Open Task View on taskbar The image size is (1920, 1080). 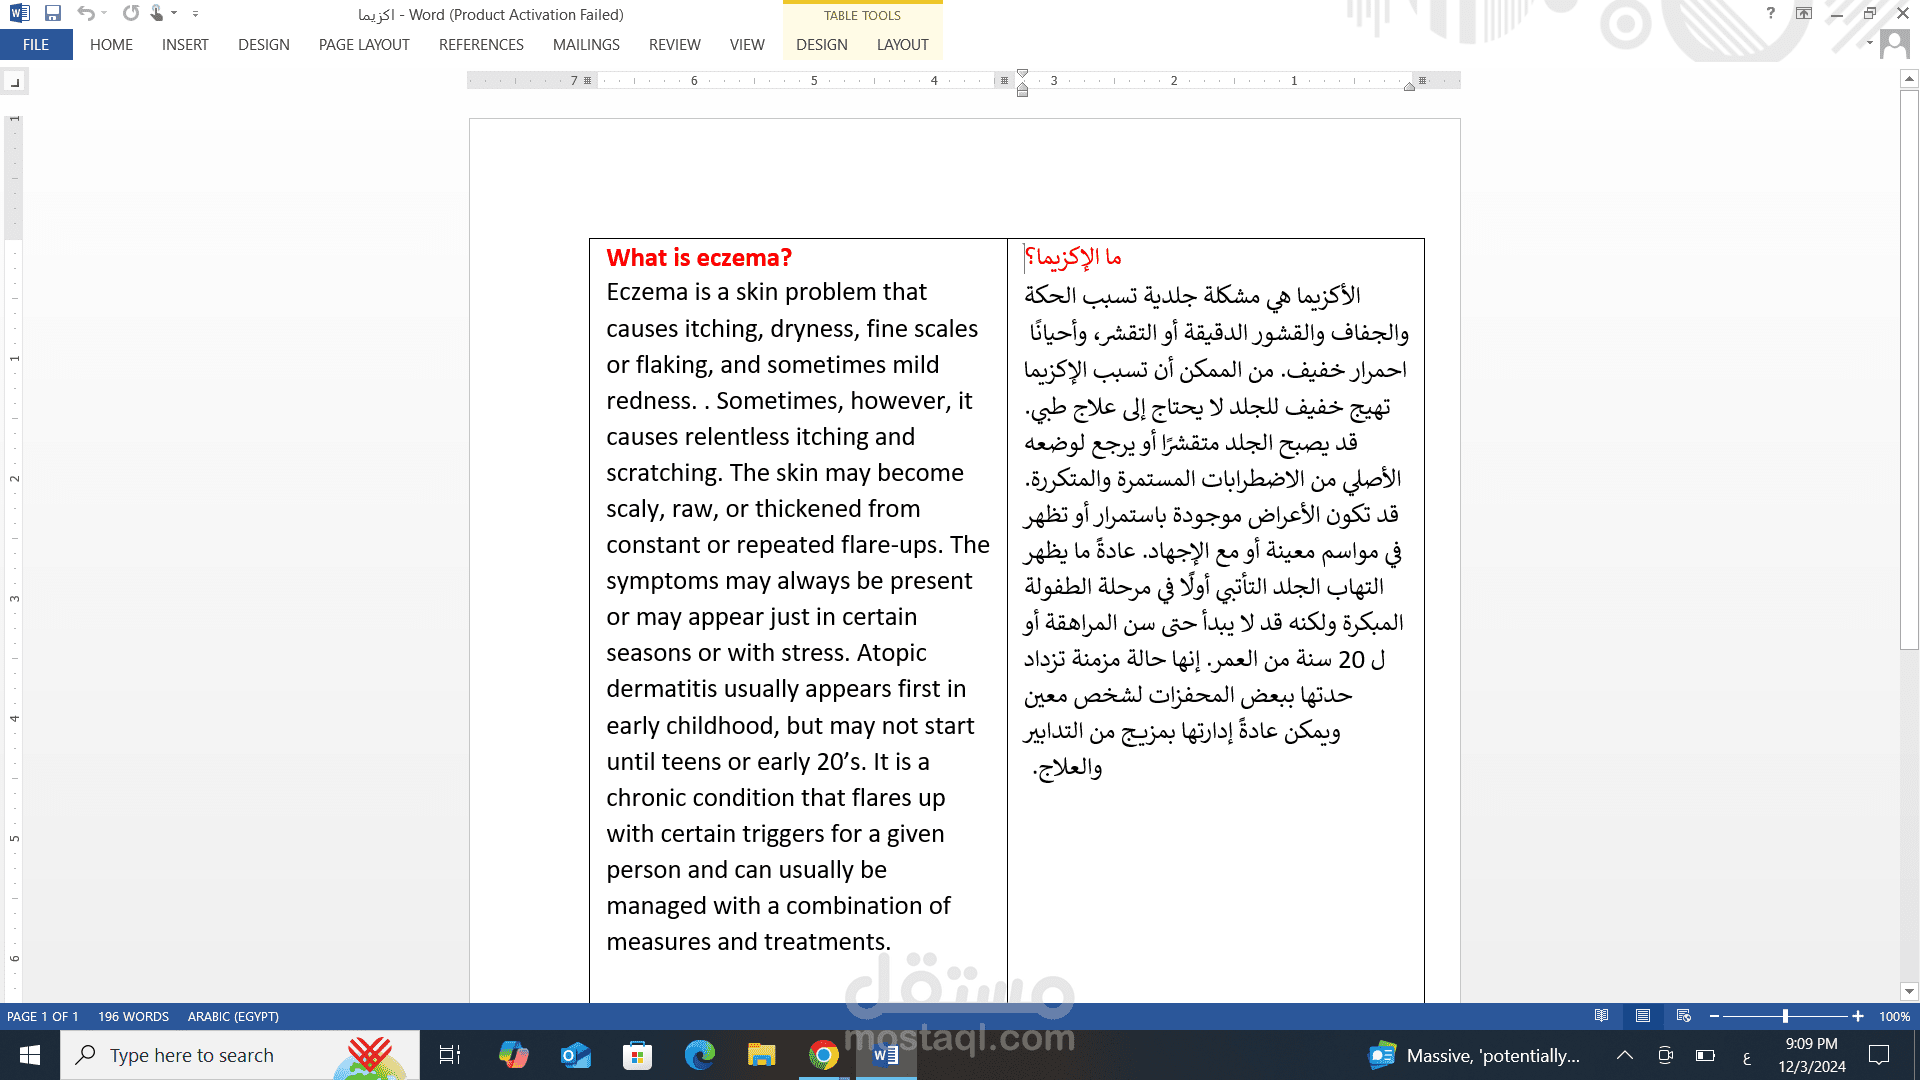tap(450, 1055)
